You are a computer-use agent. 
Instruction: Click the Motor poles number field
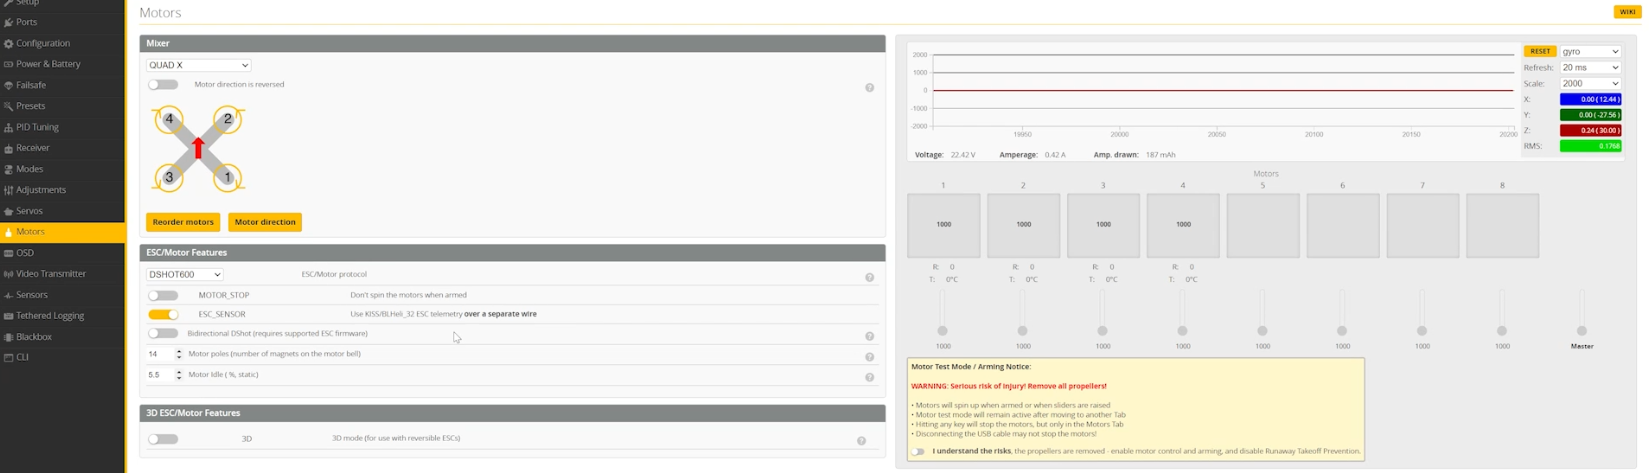click(160, 354)
